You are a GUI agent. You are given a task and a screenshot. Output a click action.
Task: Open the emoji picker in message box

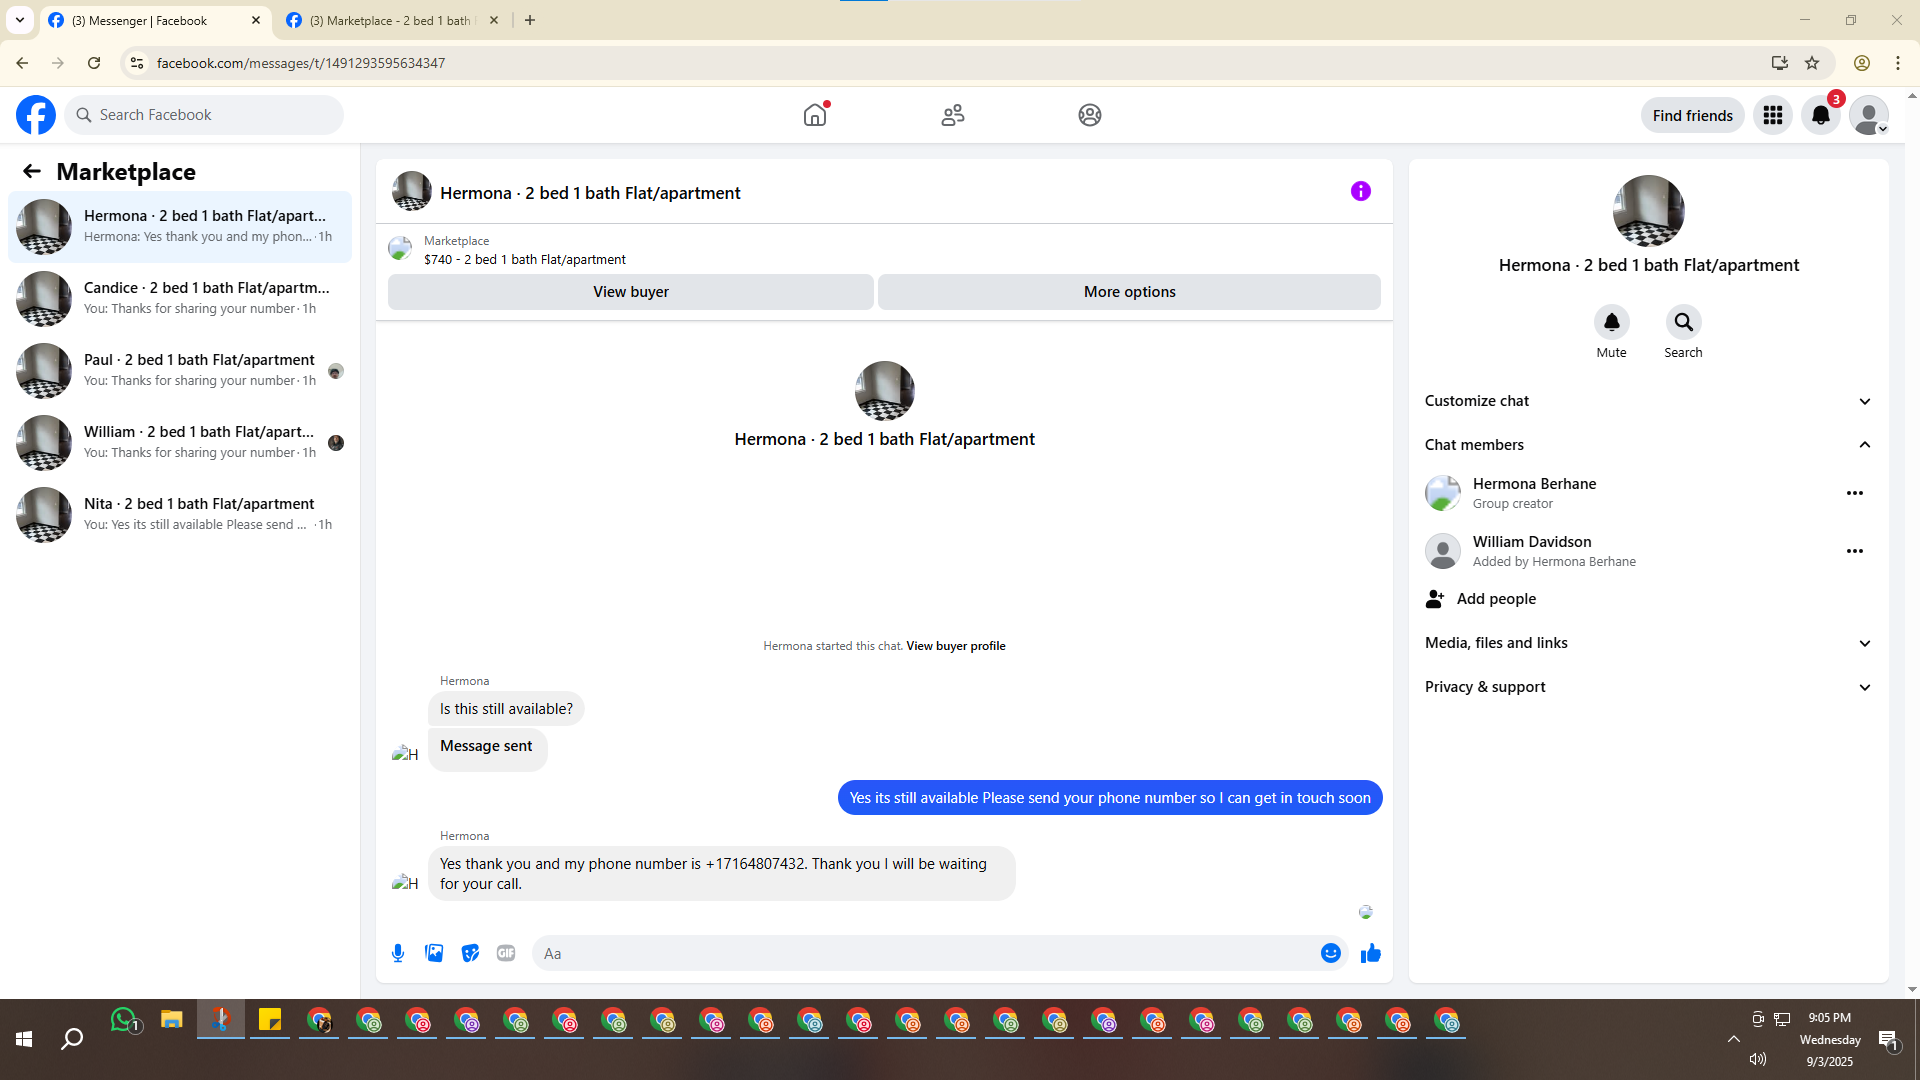tap(1330, 953)
